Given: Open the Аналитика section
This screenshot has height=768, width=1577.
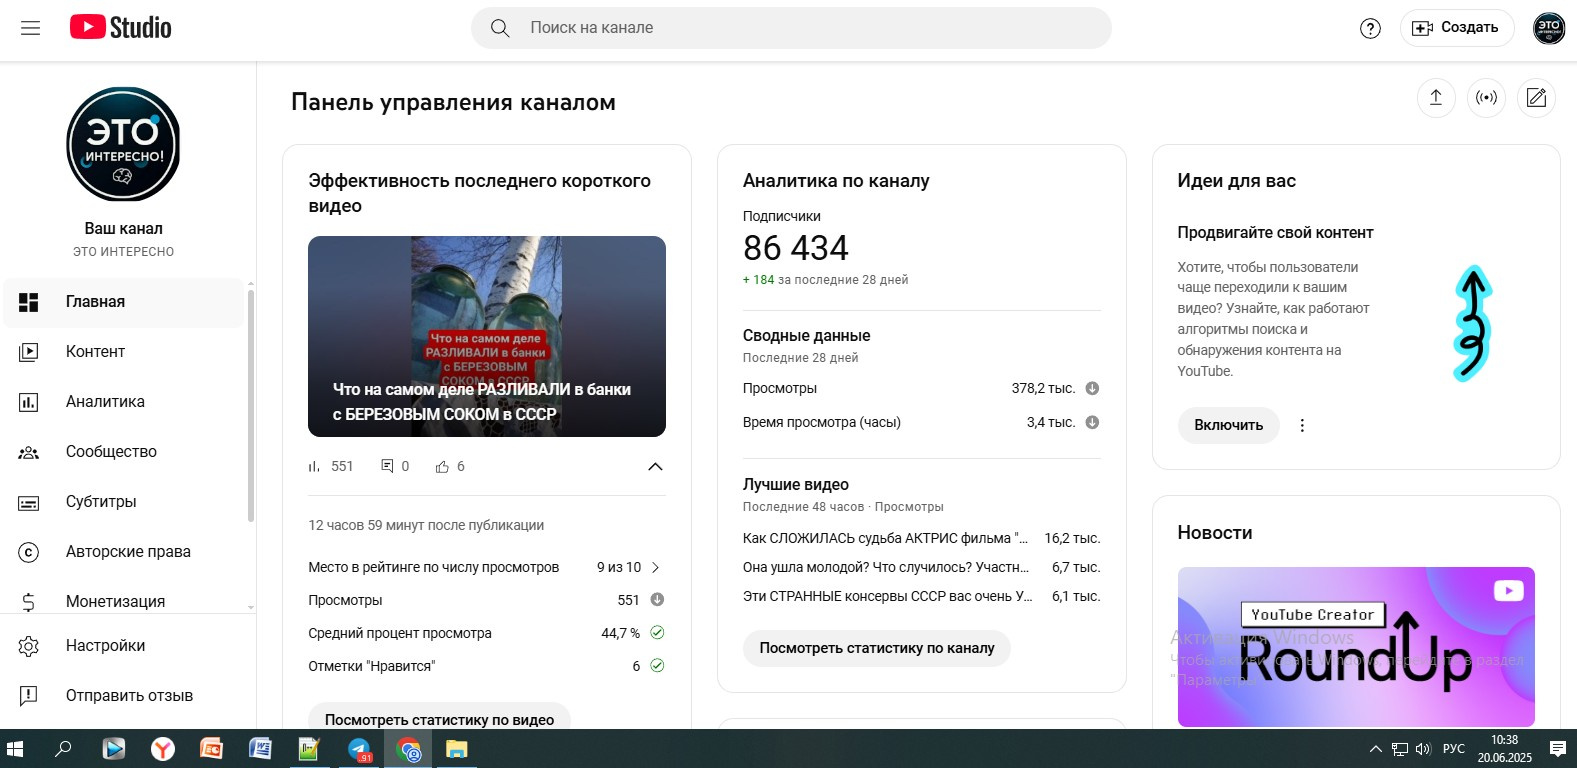Looking at the screenshot, I should pyautogui.click(x=122, y=402).
